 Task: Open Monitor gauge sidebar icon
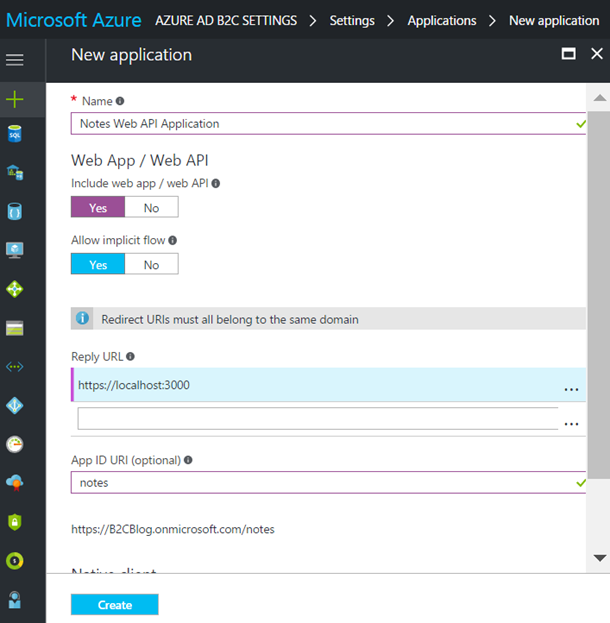pos(15,444)
